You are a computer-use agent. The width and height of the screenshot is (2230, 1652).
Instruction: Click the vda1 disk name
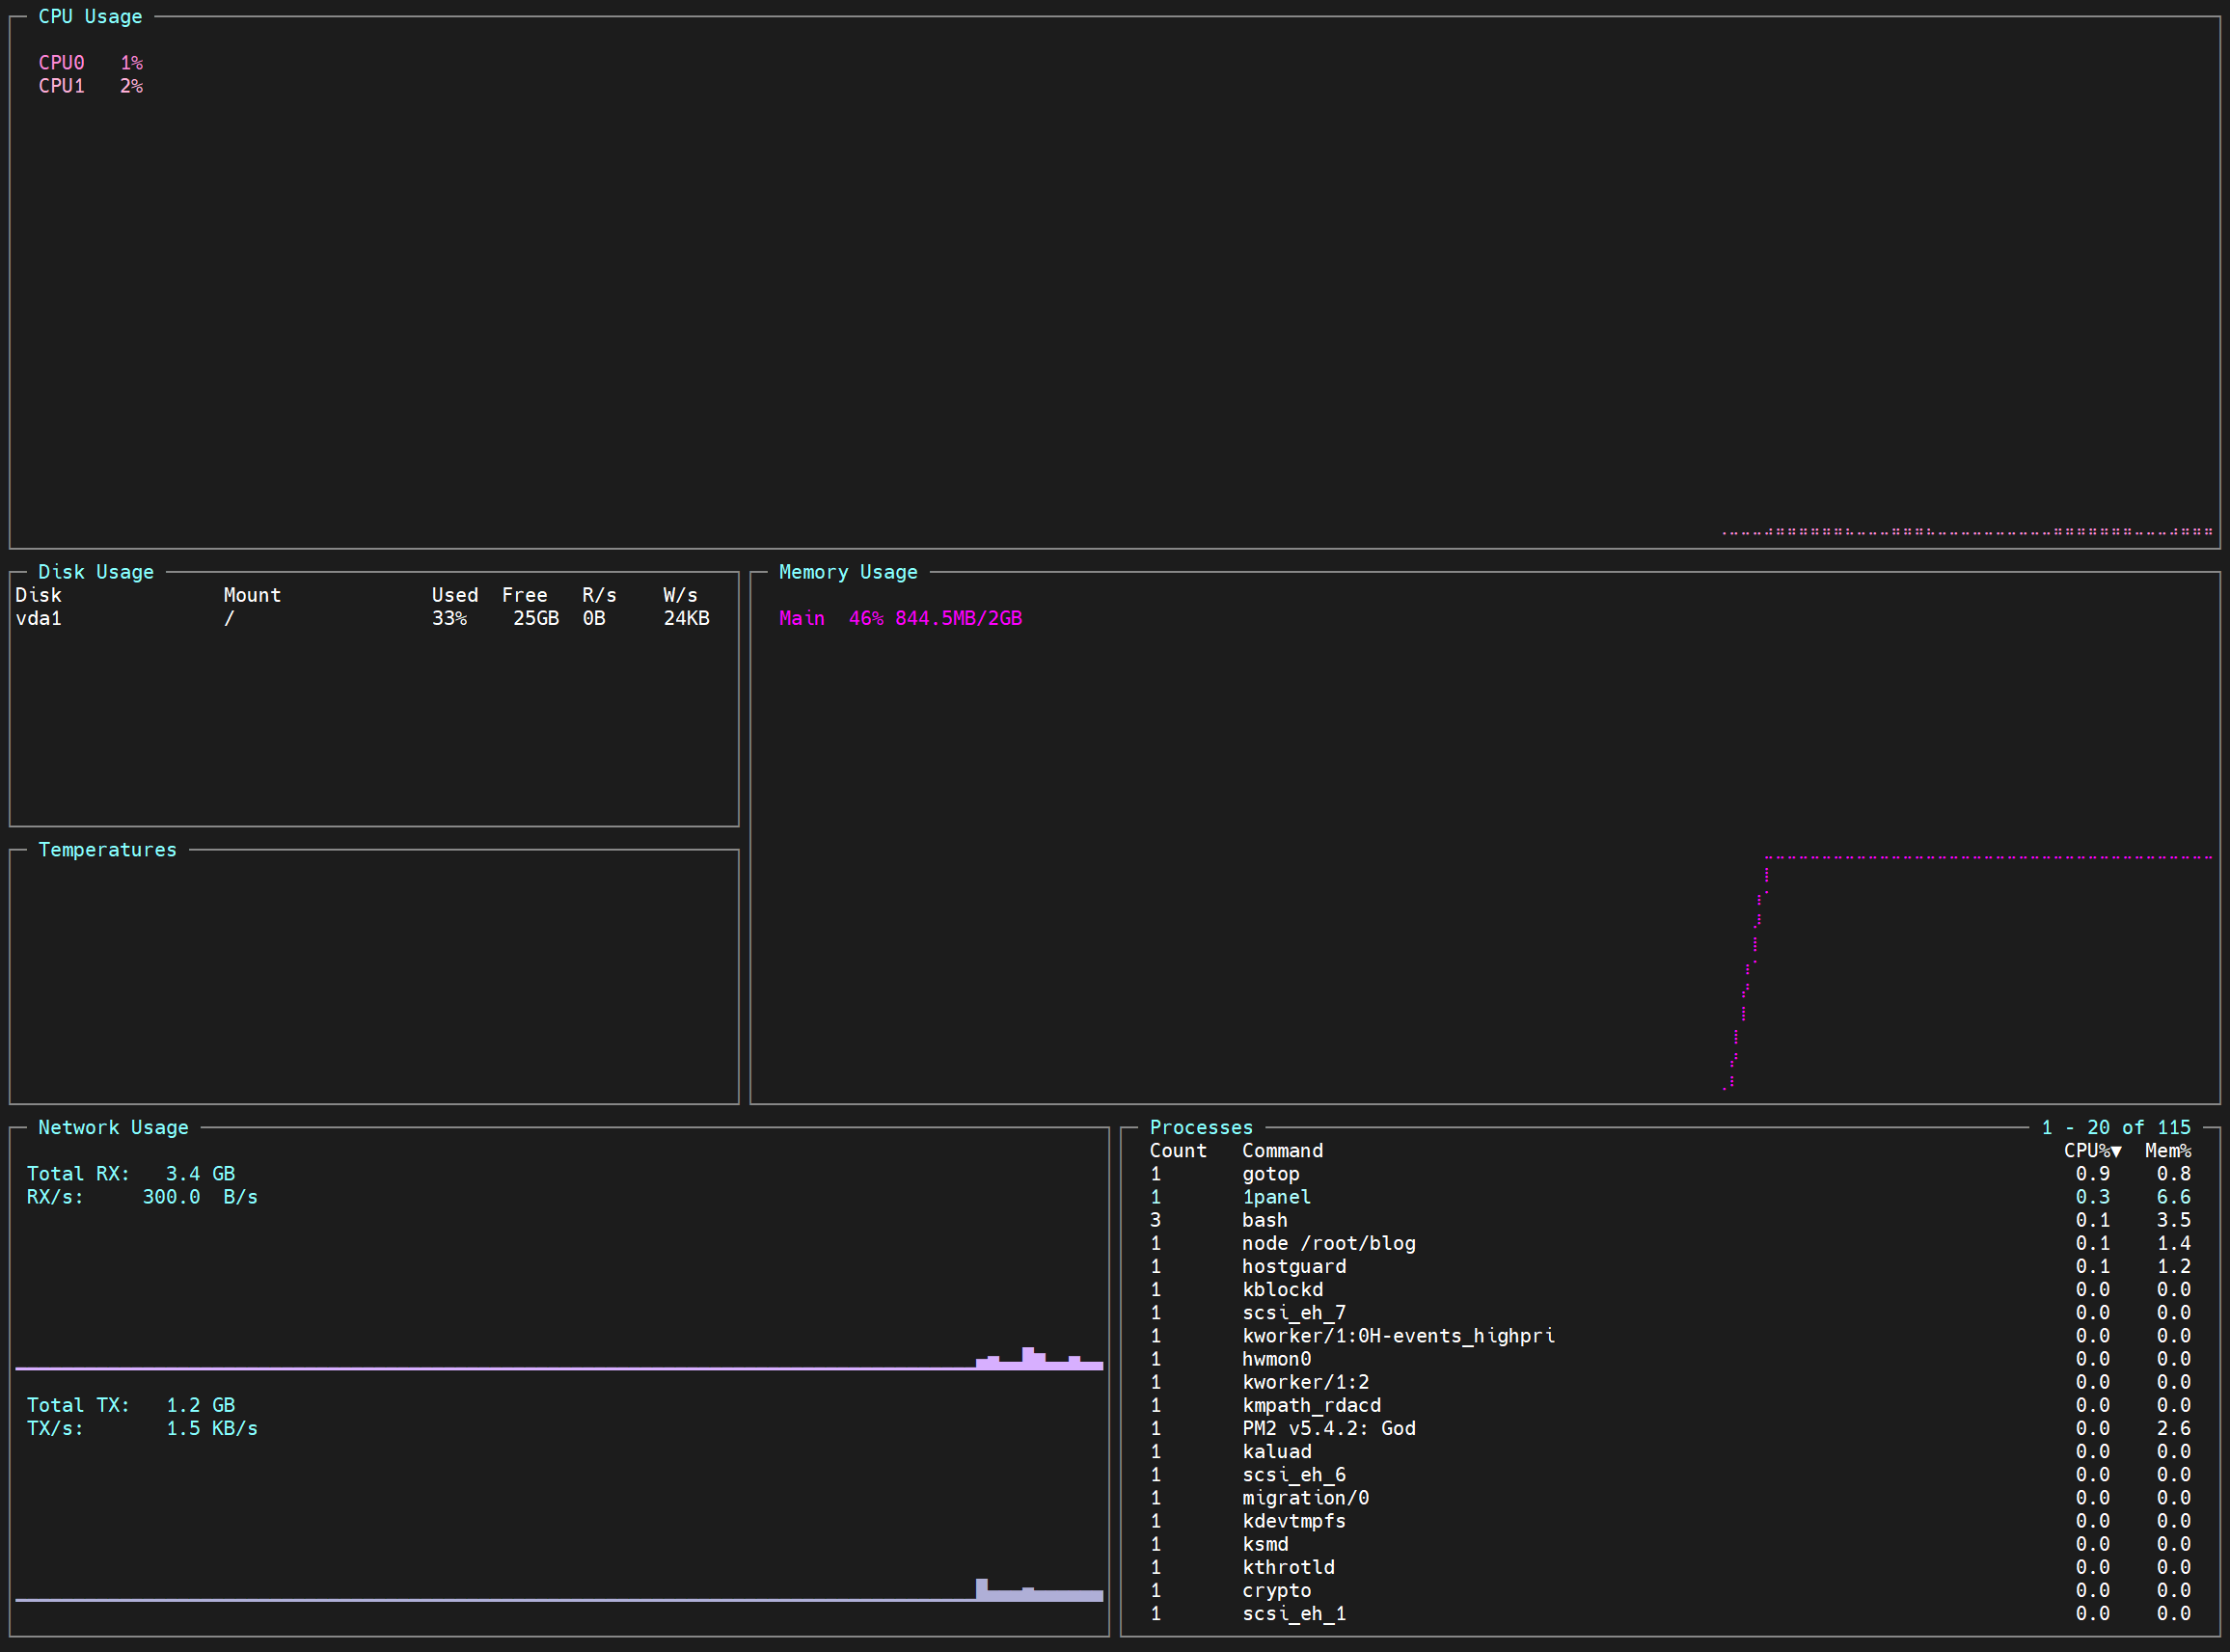coord(38,618)
